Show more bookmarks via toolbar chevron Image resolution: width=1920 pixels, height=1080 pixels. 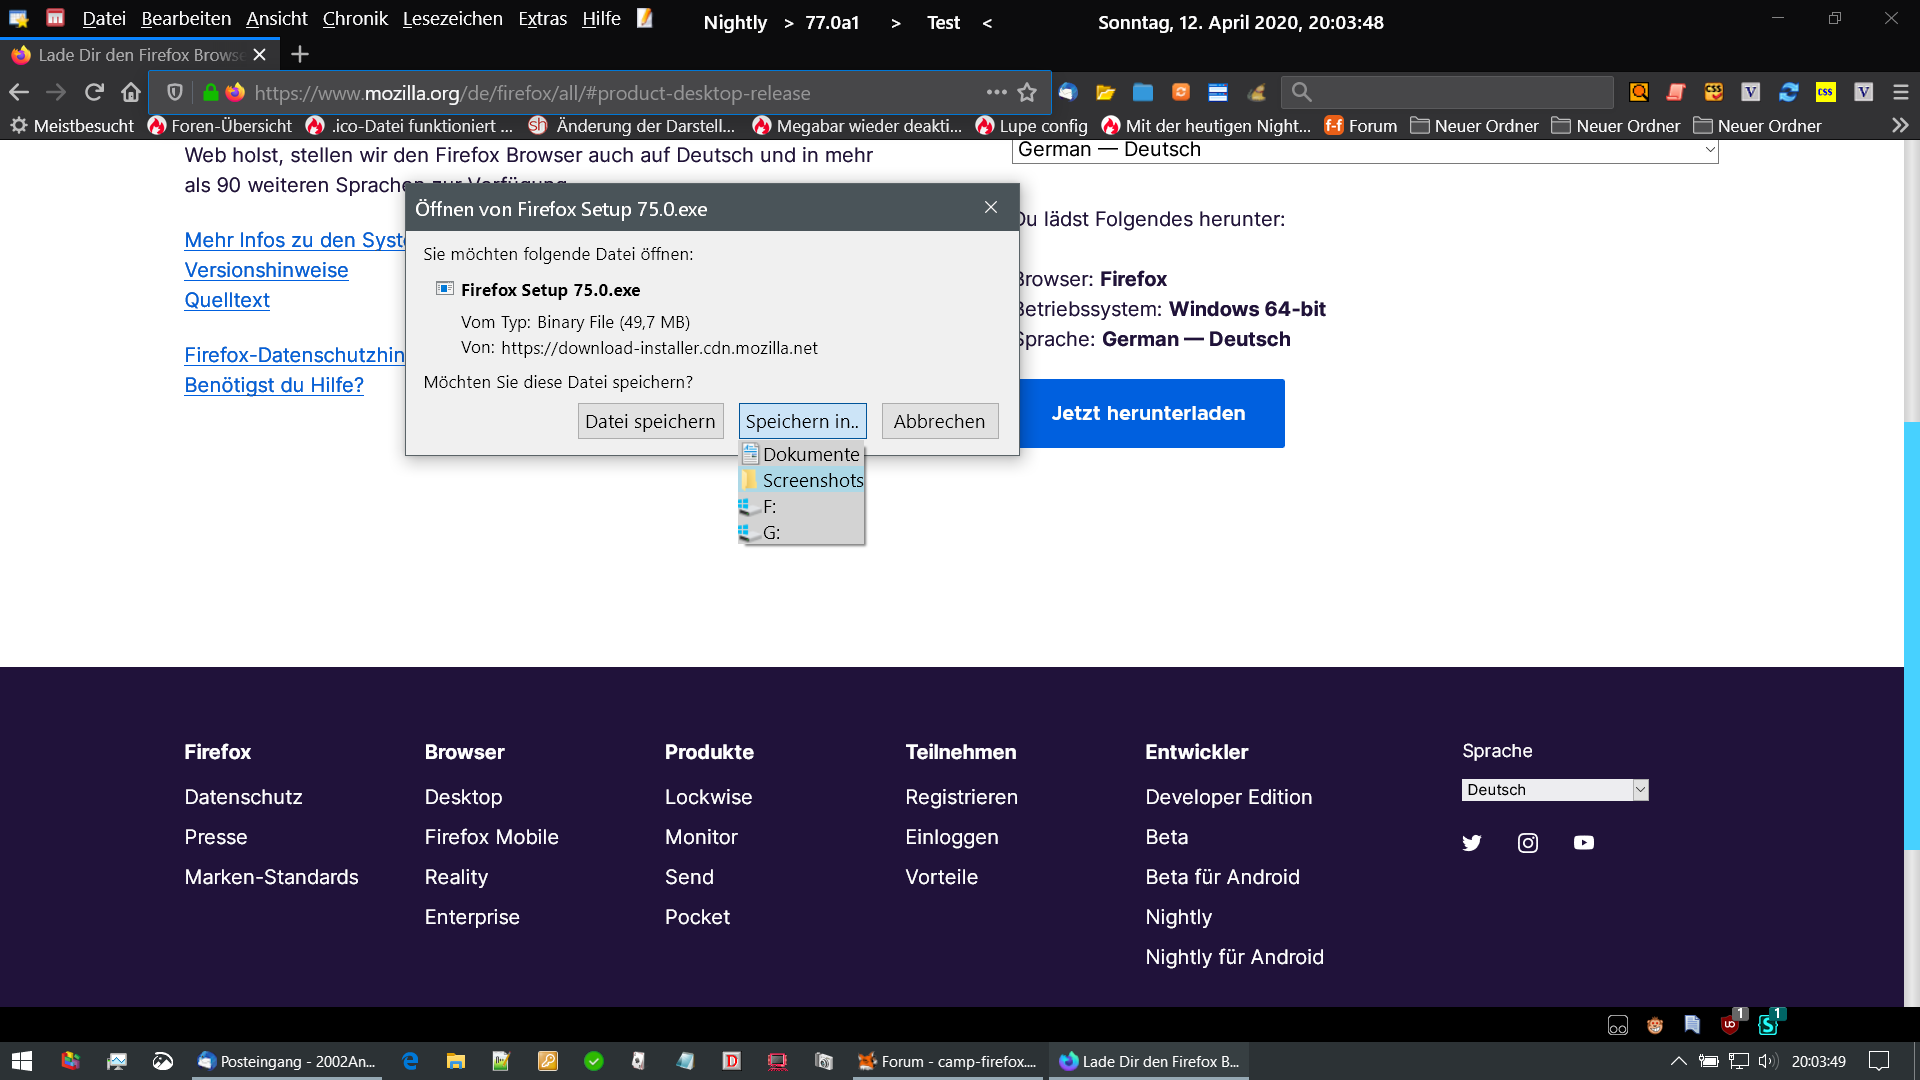click(x=1900, y=125)
